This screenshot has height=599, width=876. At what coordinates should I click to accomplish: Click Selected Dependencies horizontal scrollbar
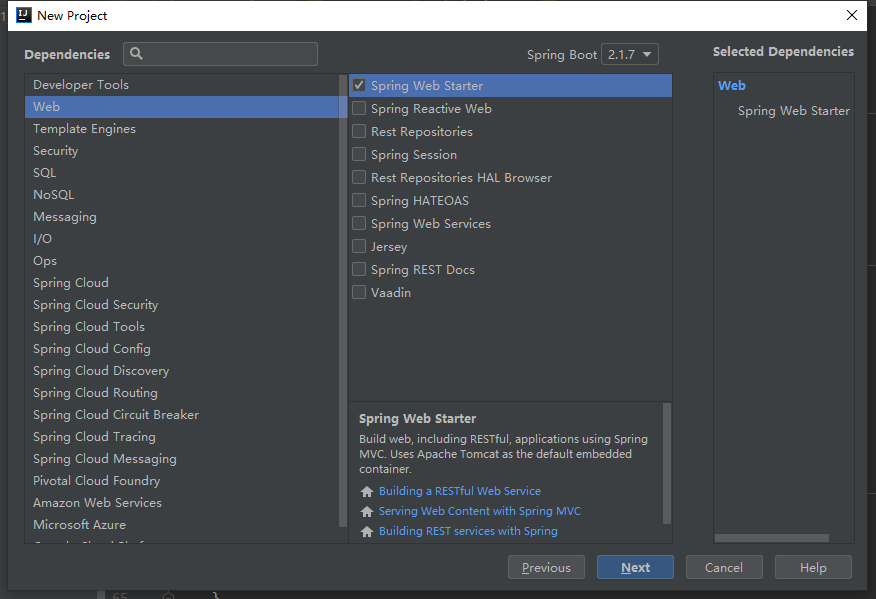(772, 538)
